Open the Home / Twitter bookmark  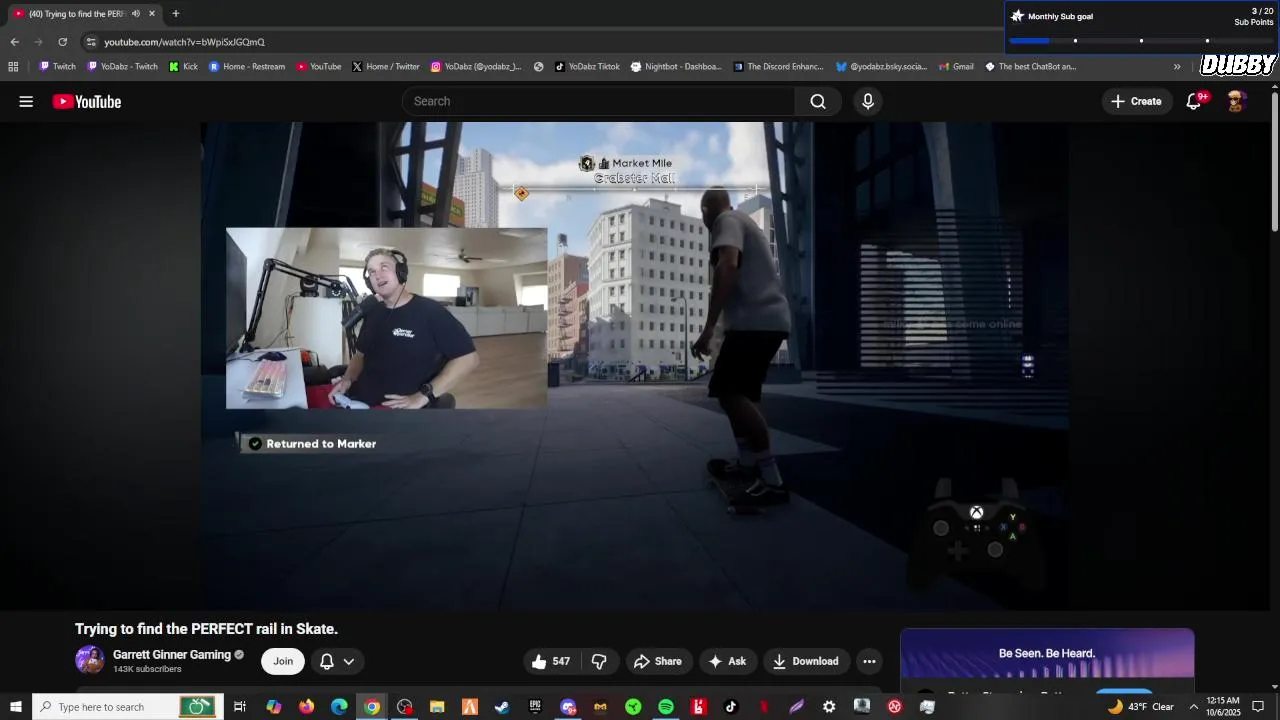tap(385, 67)
